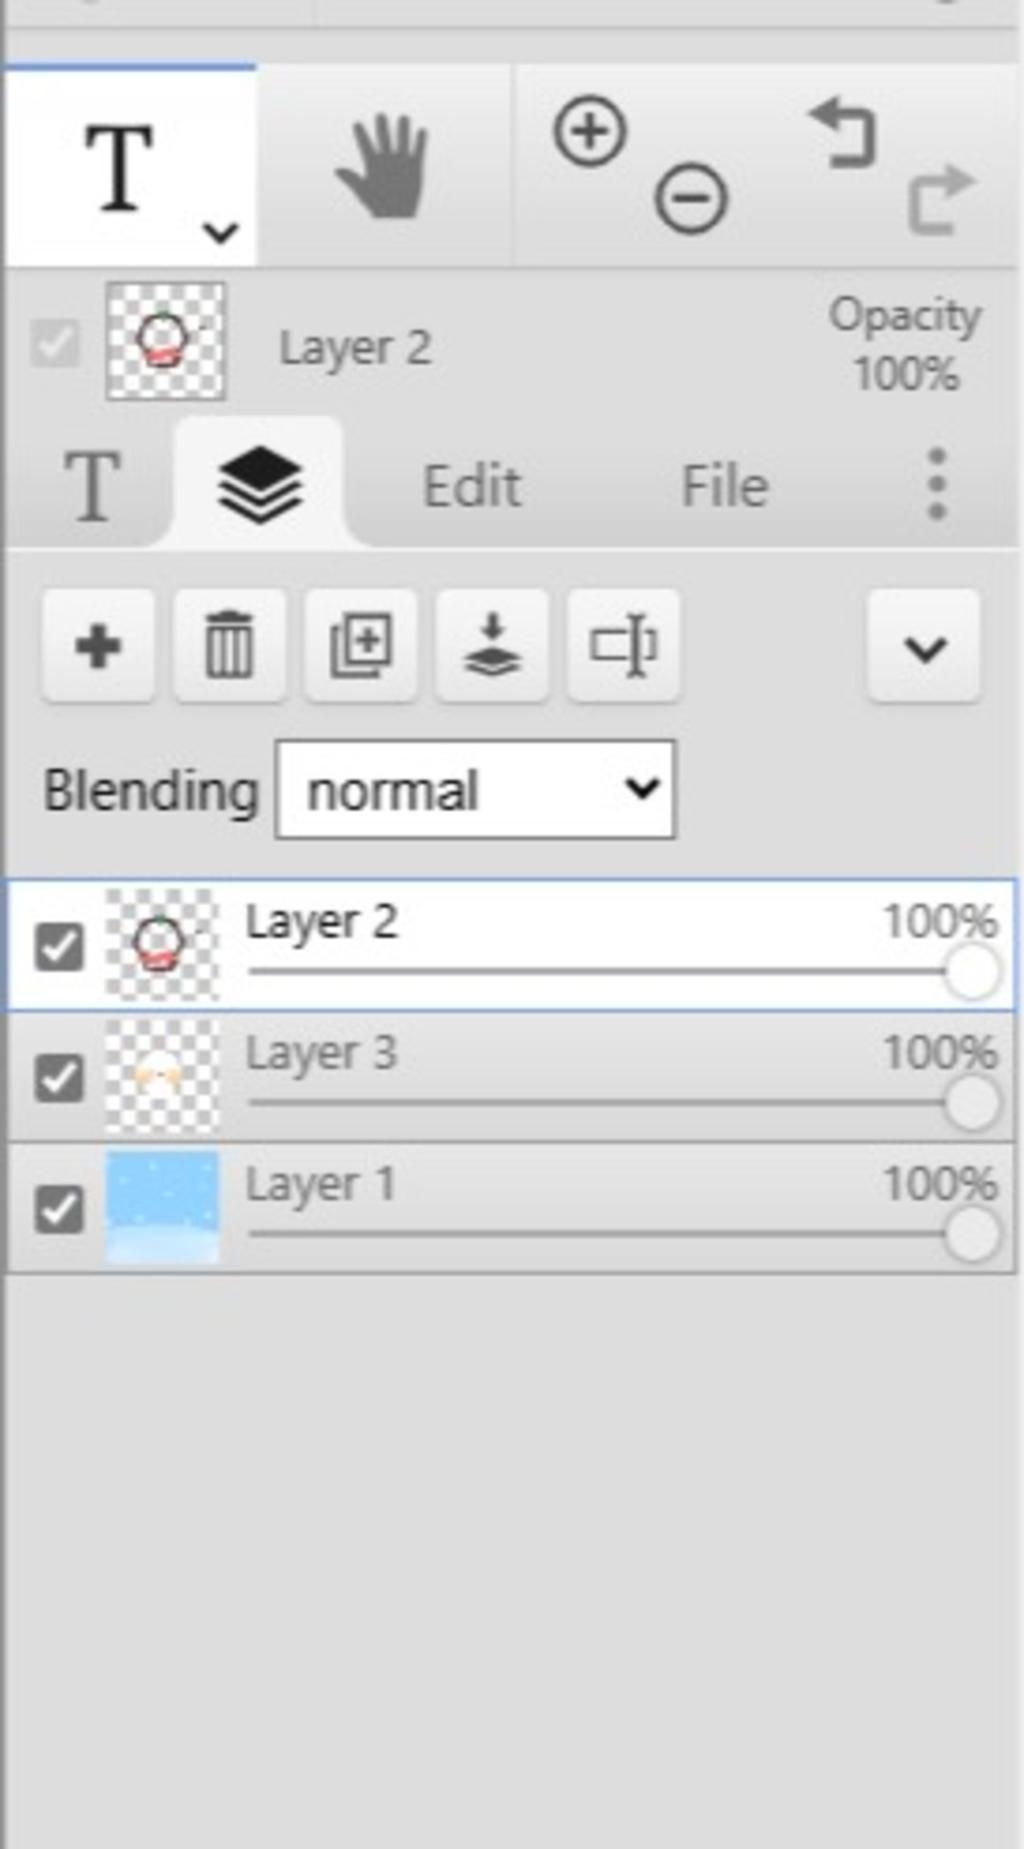Toggle Layer 3 visibility checkbox

(59, 1079)
